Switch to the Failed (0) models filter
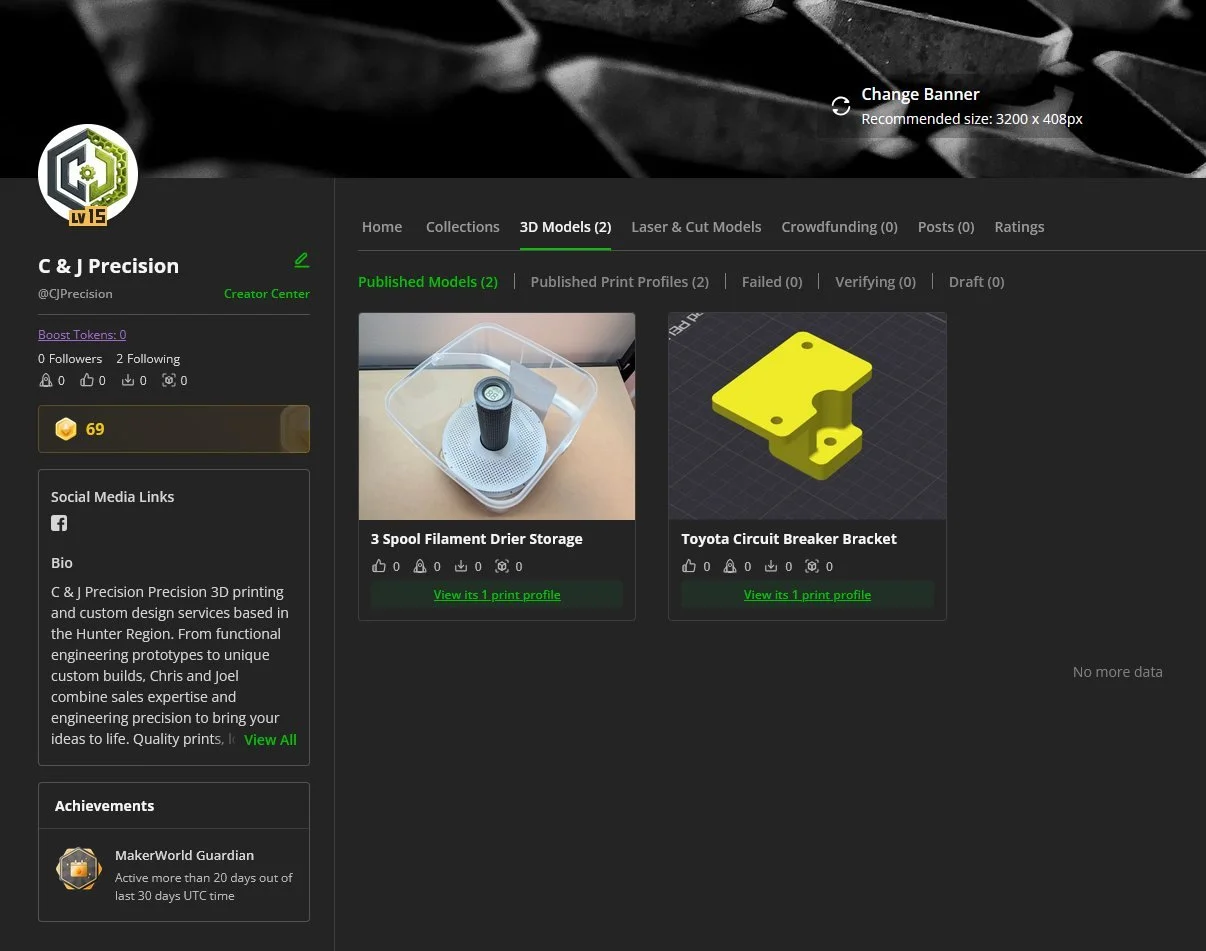Viewport: 1206px width, 951px height. click(x=771, y=281)
